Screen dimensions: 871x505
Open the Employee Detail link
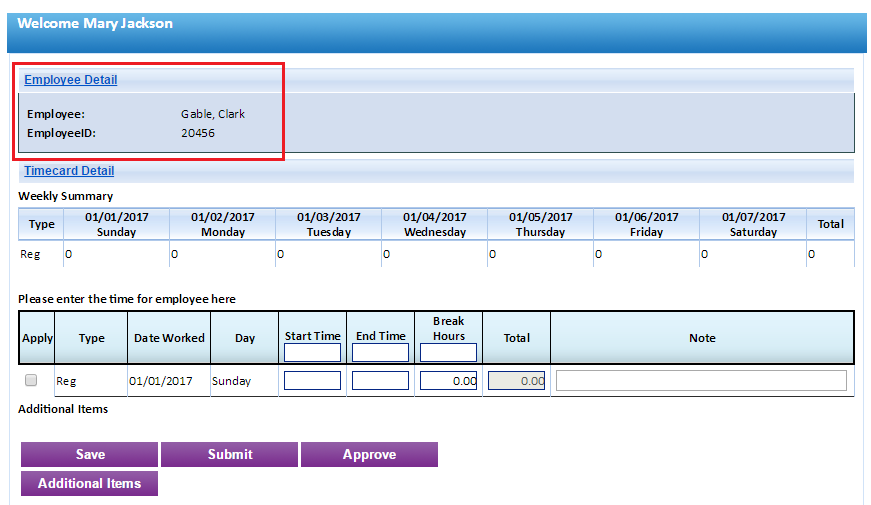(x=71, y=79)
